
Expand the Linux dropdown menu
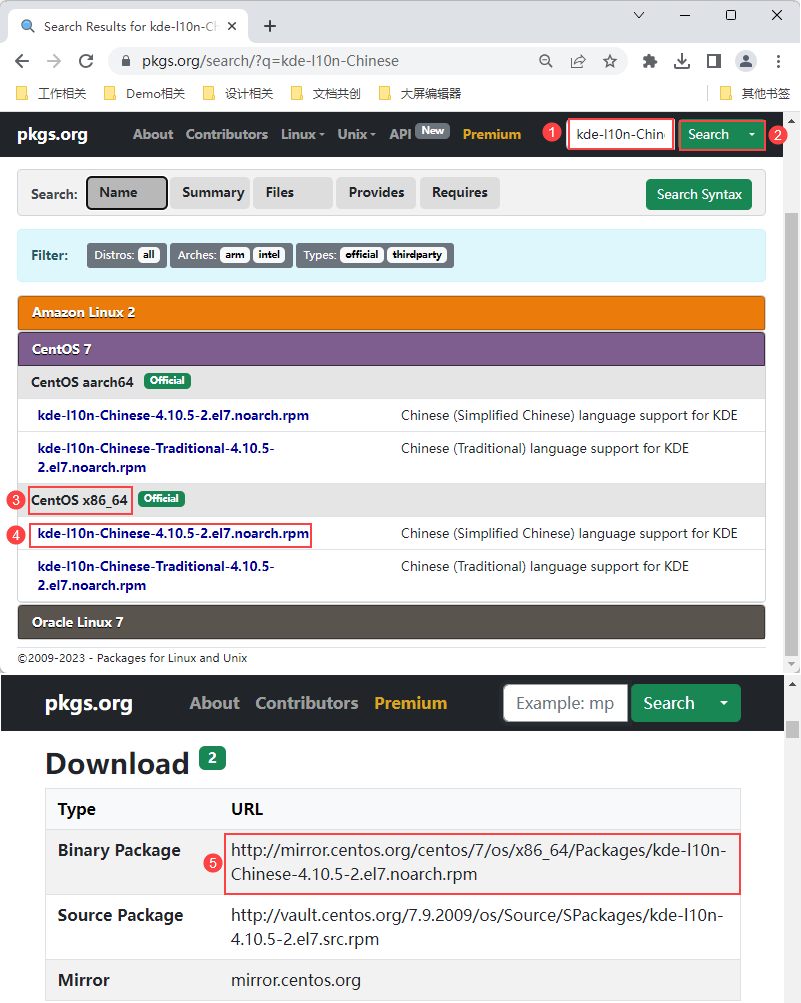[303, 134]
